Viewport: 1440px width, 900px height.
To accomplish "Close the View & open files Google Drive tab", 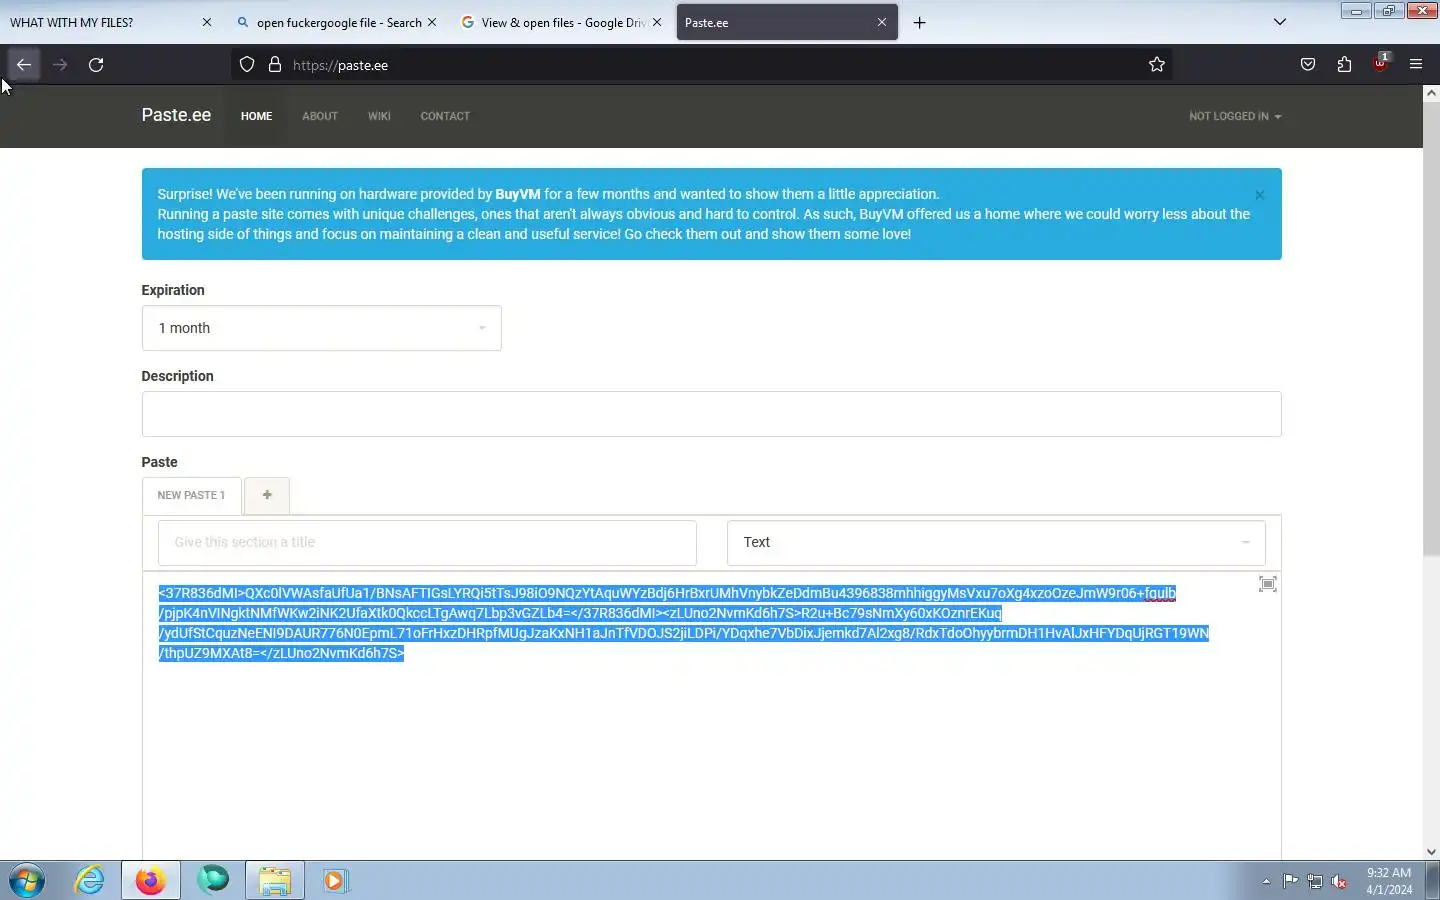I will click(657, 22).
